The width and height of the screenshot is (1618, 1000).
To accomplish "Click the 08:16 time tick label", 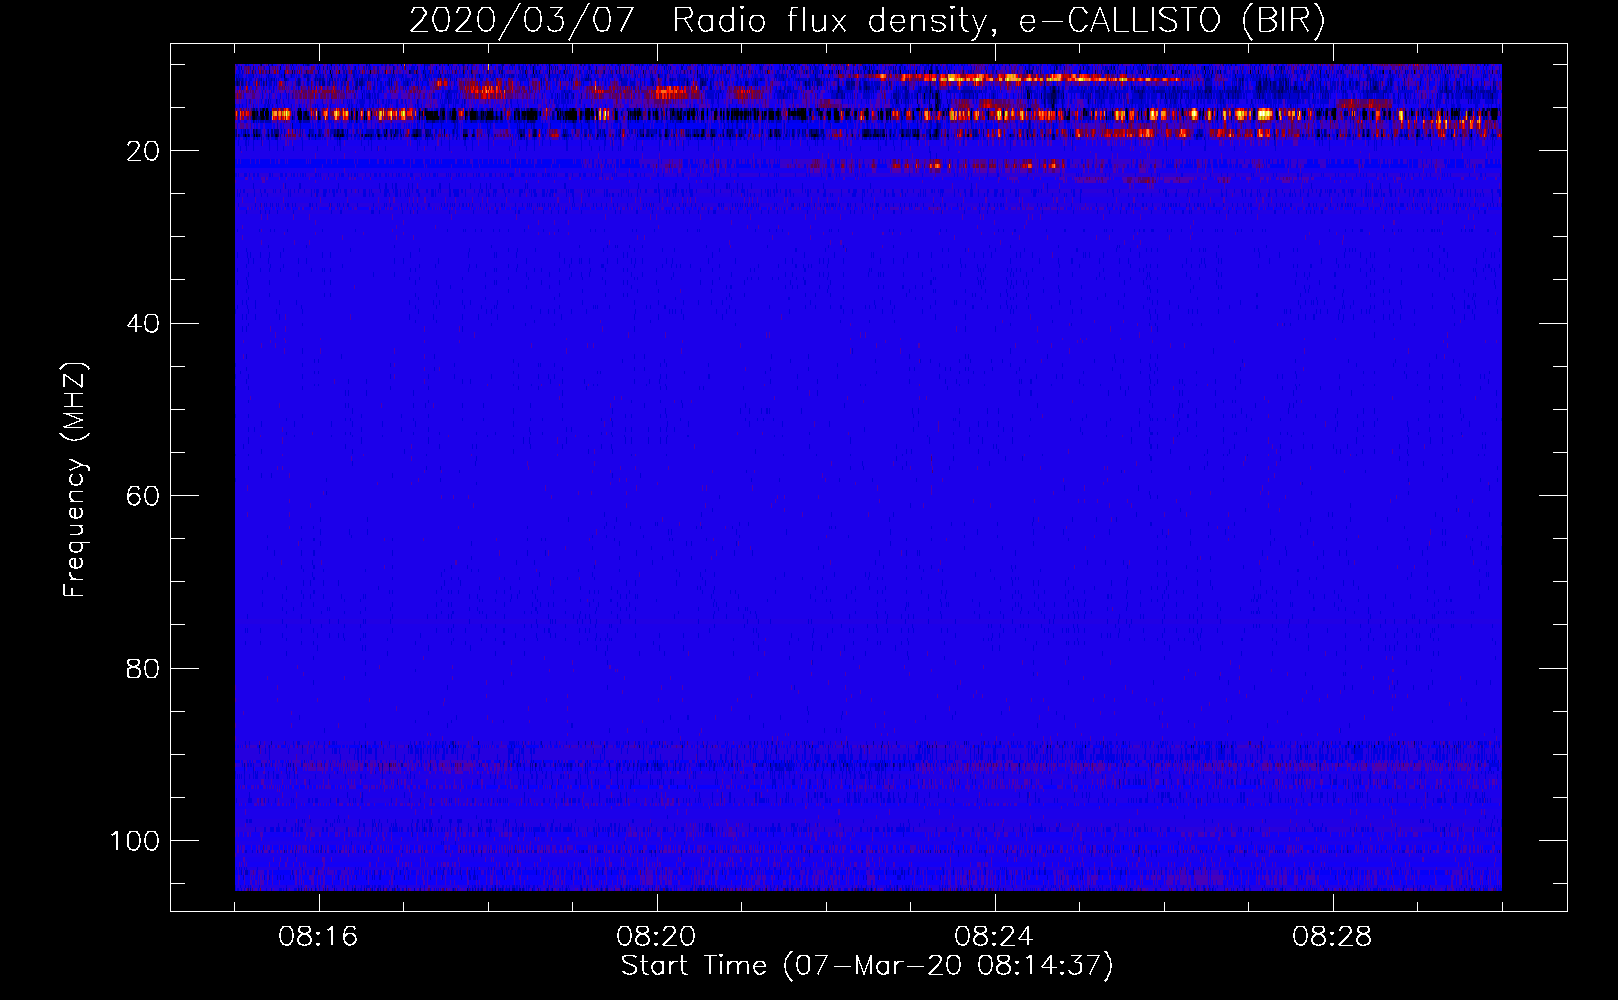I will pos(318,937).
